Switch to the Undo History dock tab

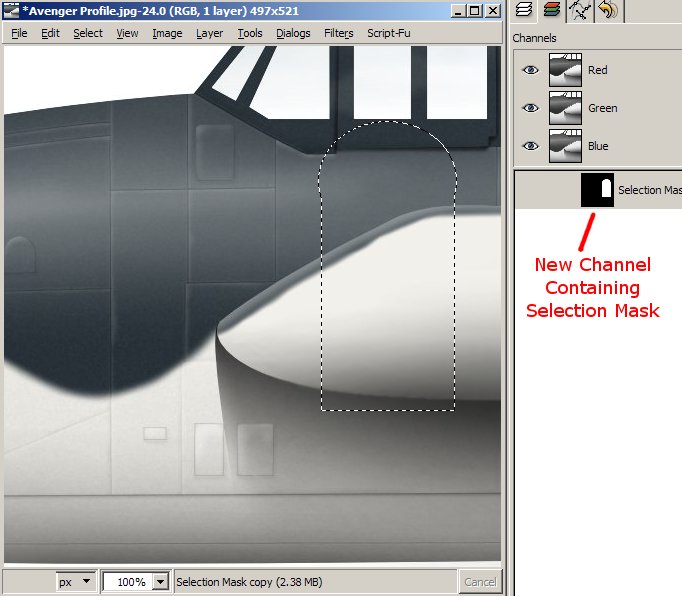point(608,10)
